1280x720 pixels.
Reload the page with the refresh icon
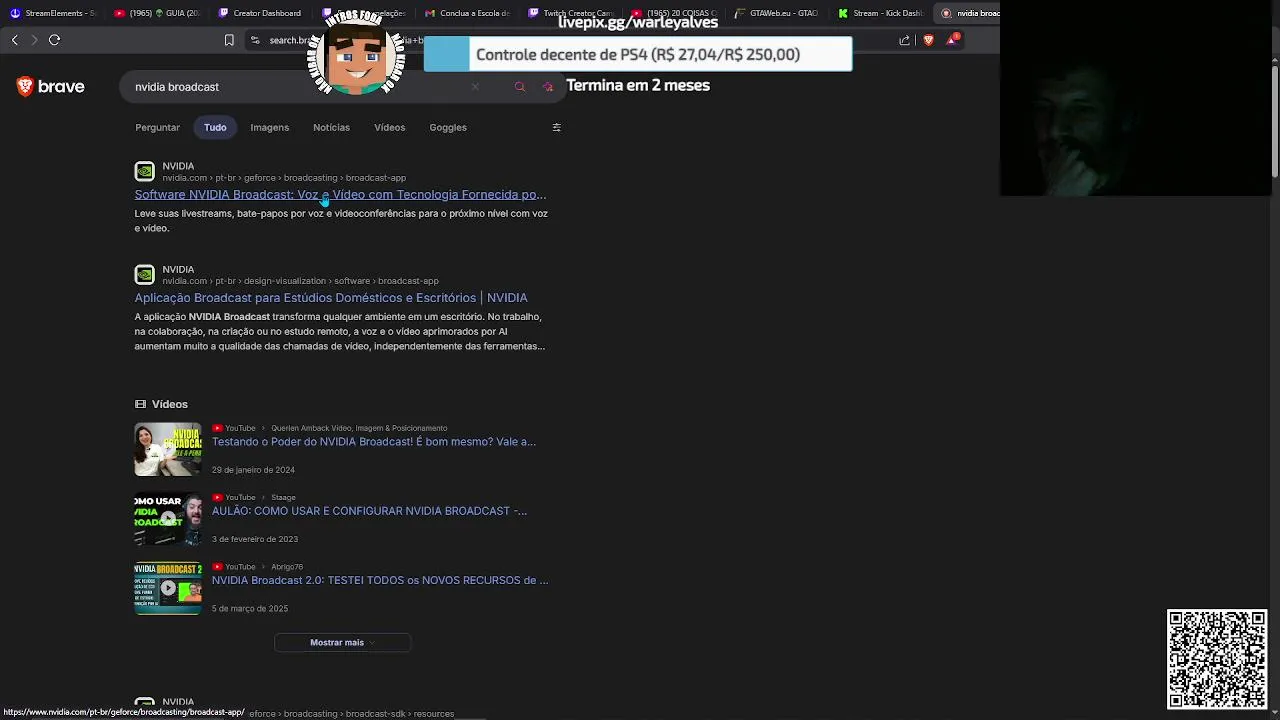[x=55, y=40]
